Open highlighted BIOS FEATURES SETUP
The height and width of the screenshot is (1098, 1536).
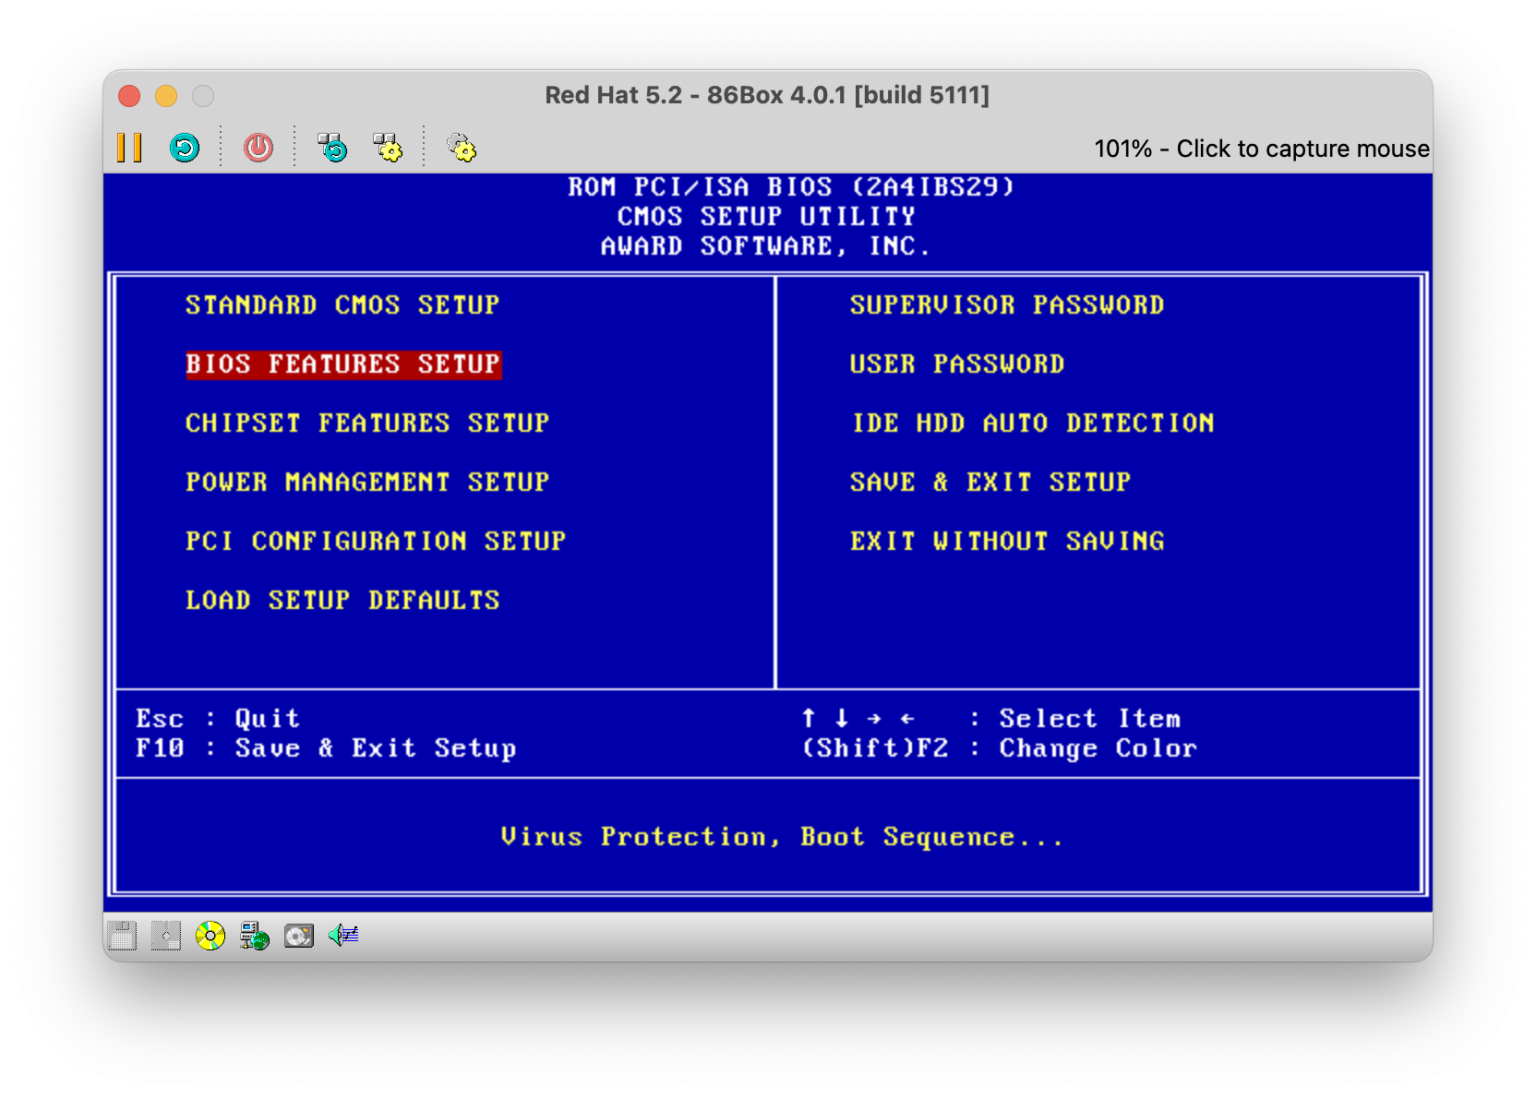(x=342, y=364)
